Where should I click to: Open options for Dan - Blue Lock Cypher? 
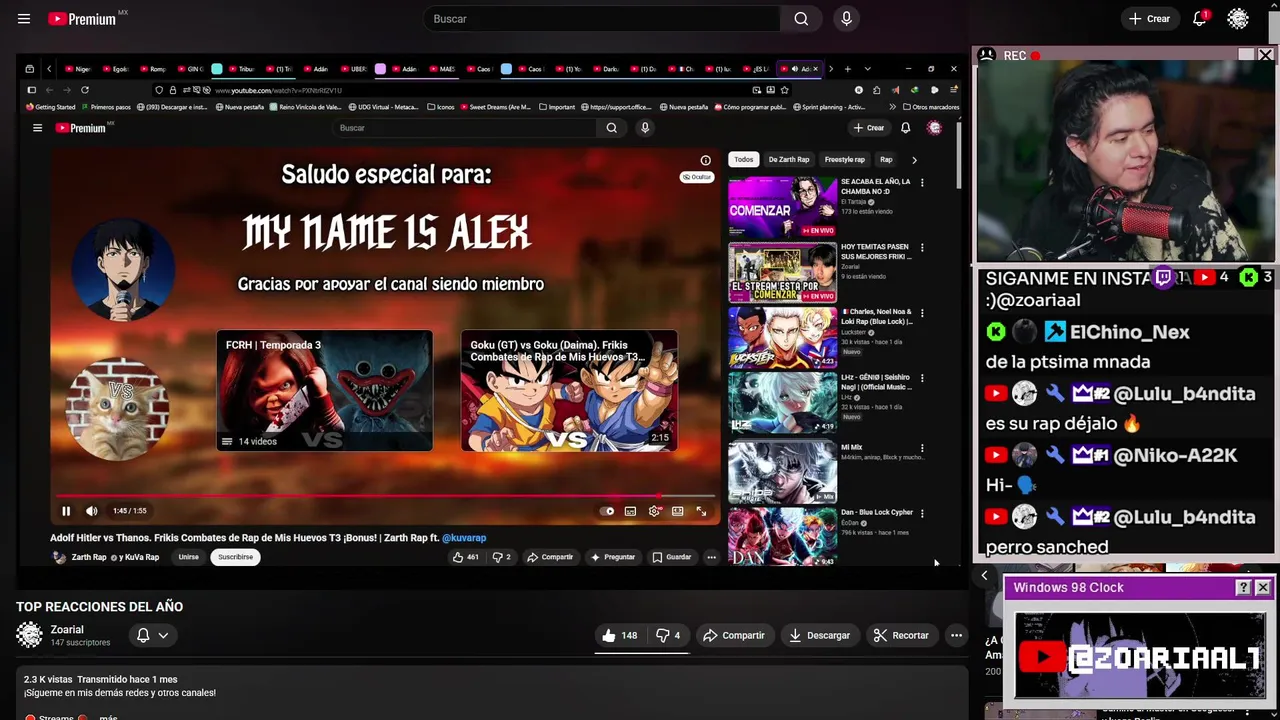click(x=922, y=512)
